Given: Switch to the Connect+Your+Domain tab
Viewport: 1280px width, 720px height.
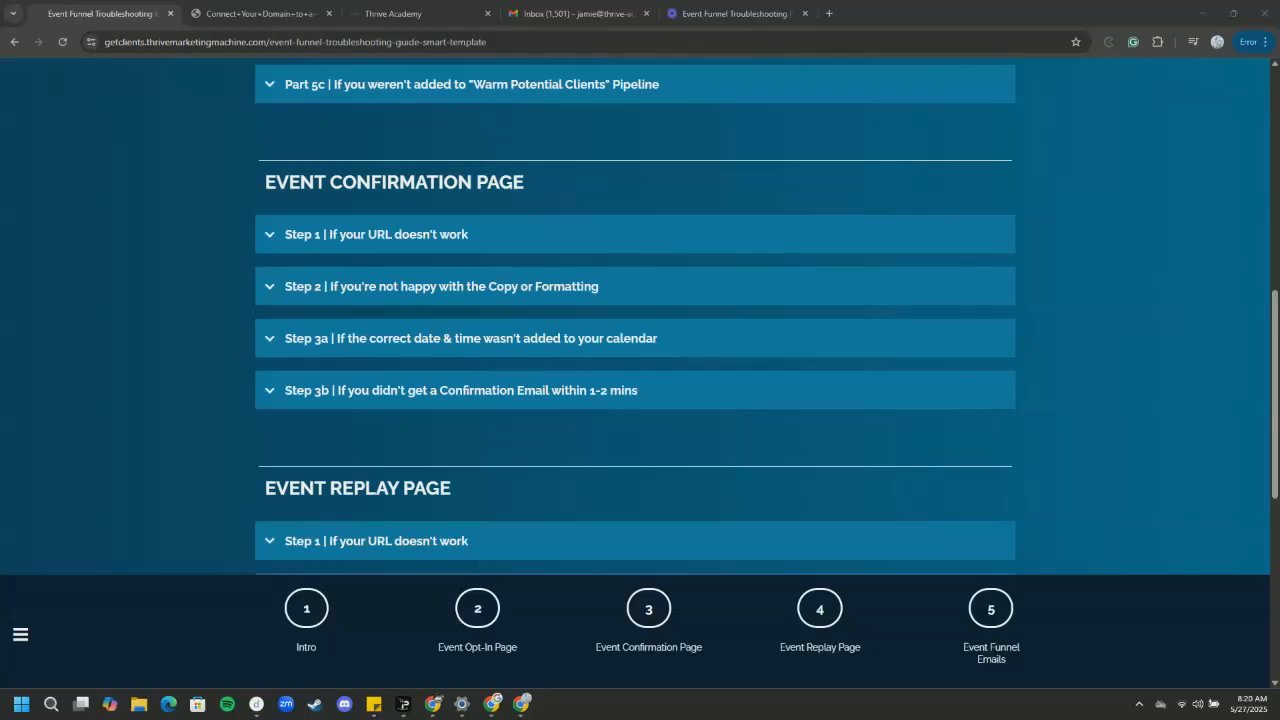Looking at the screenshot, I should pos(261,14).
